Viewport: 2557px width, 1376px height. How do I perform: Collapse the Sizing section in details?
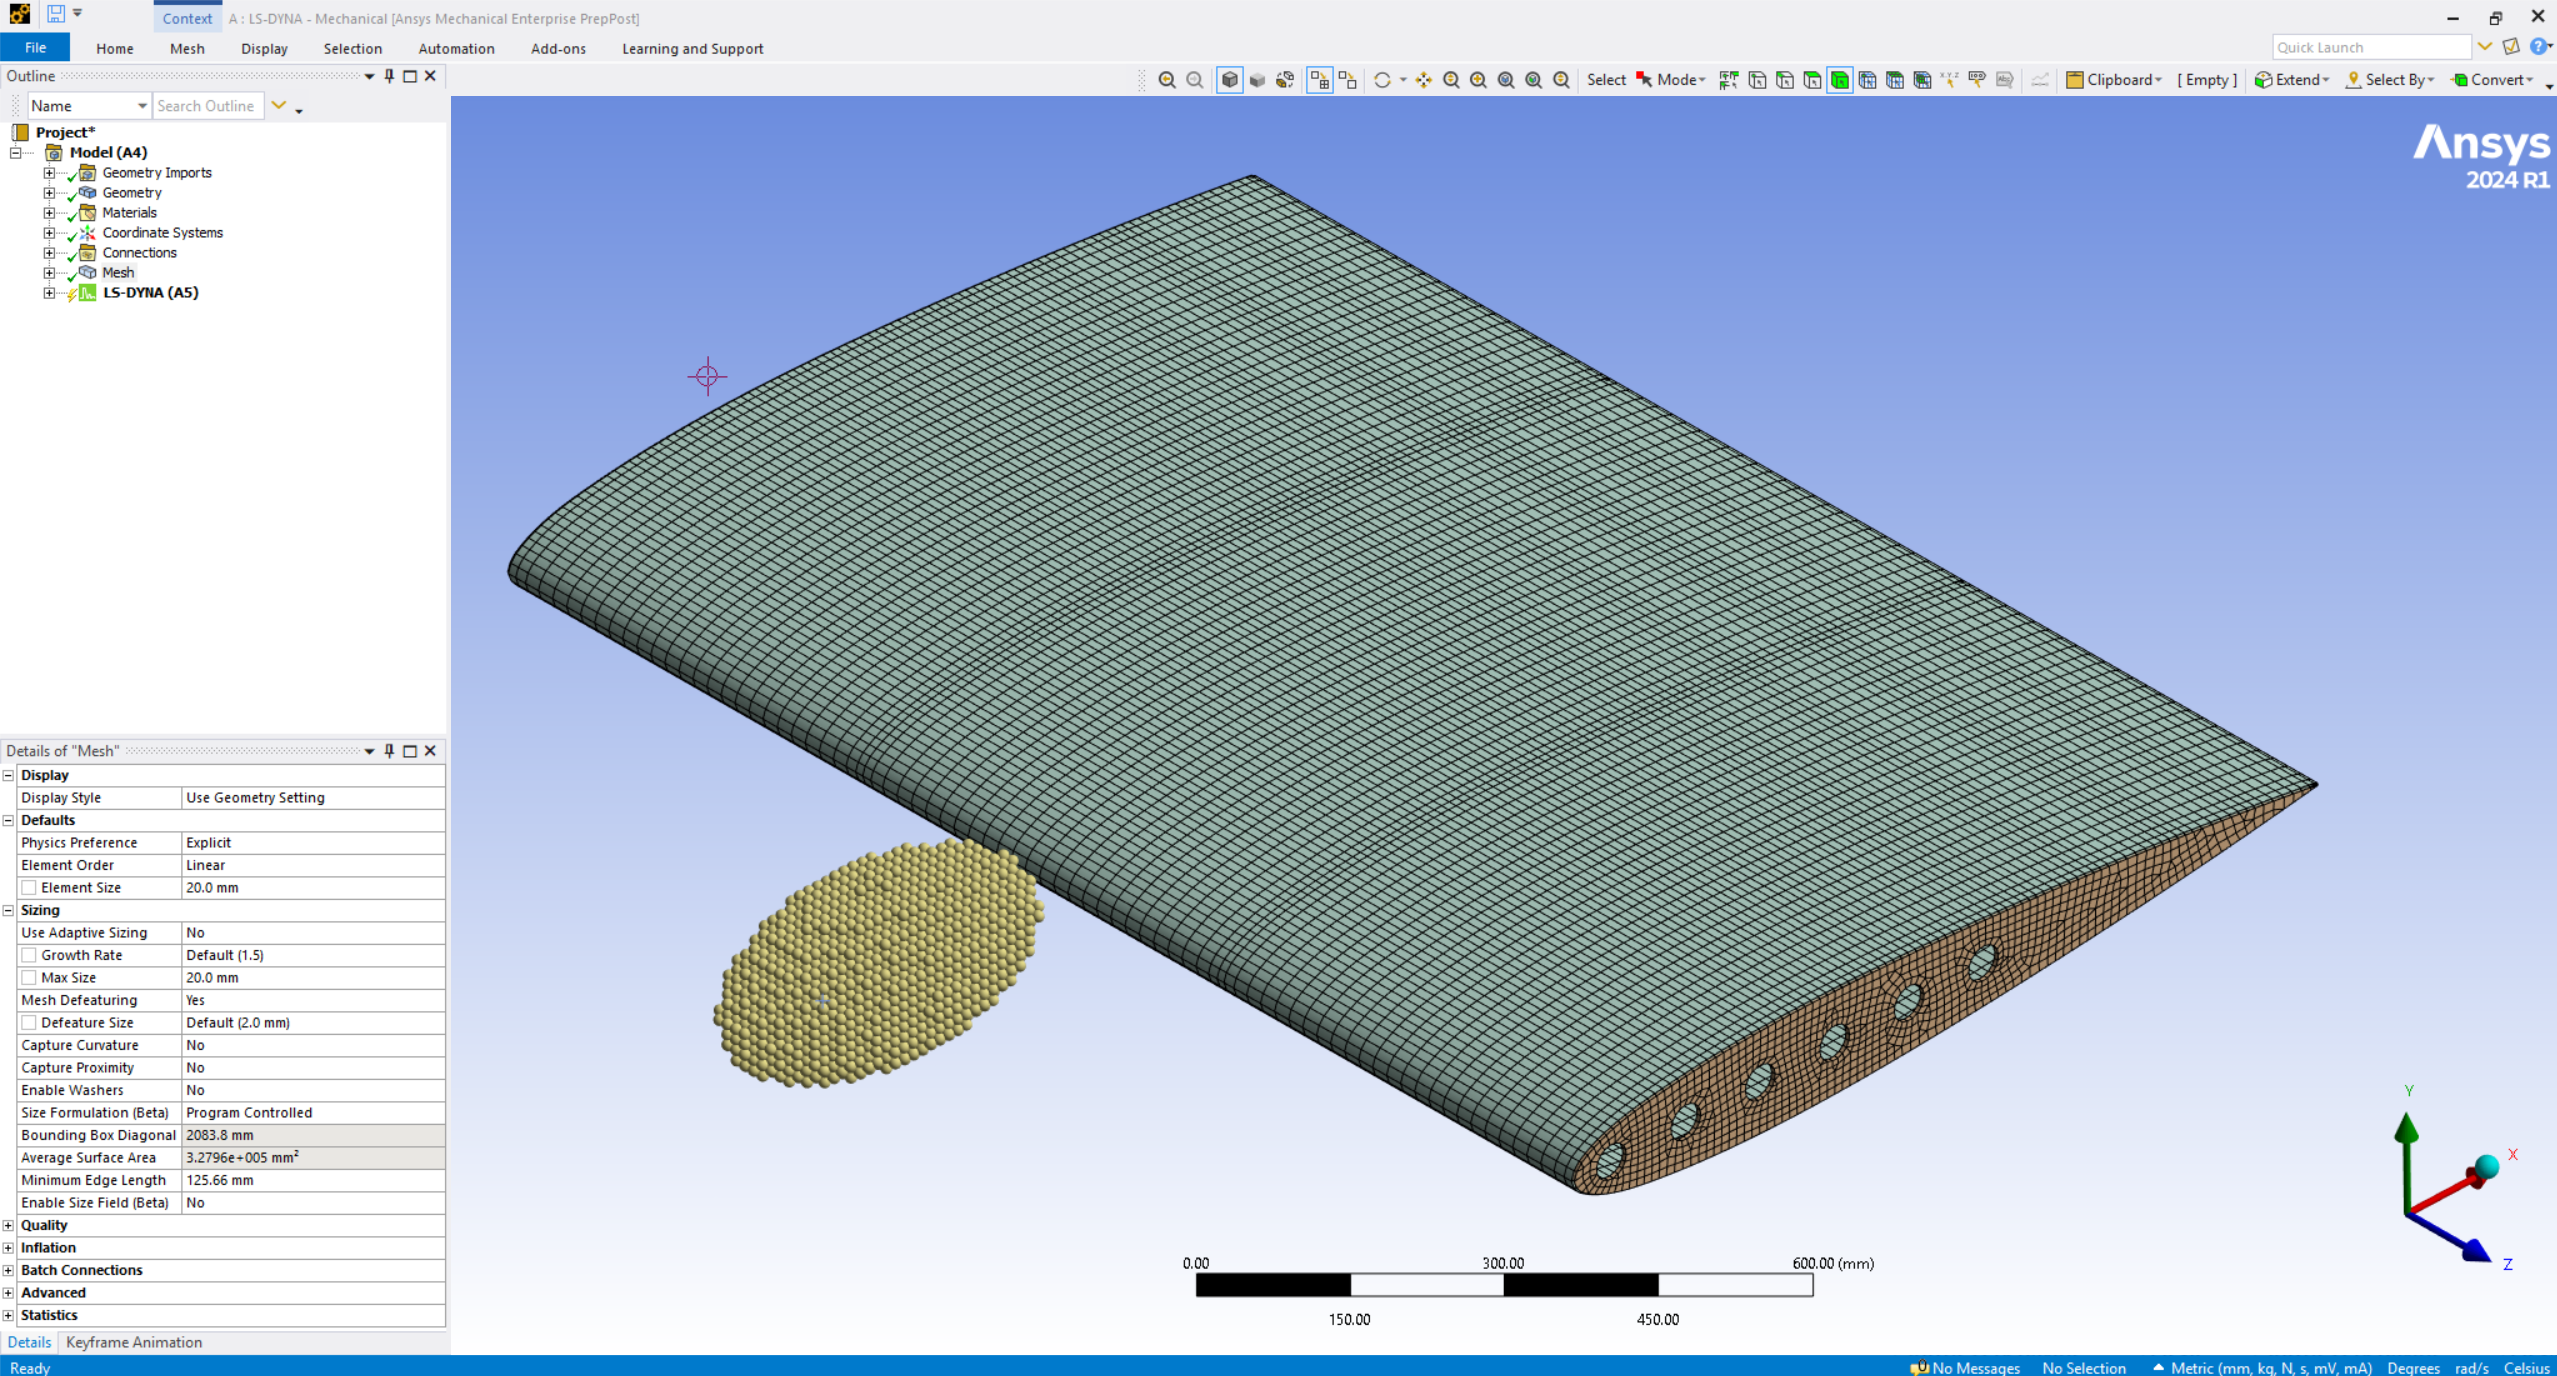(8, 911)
